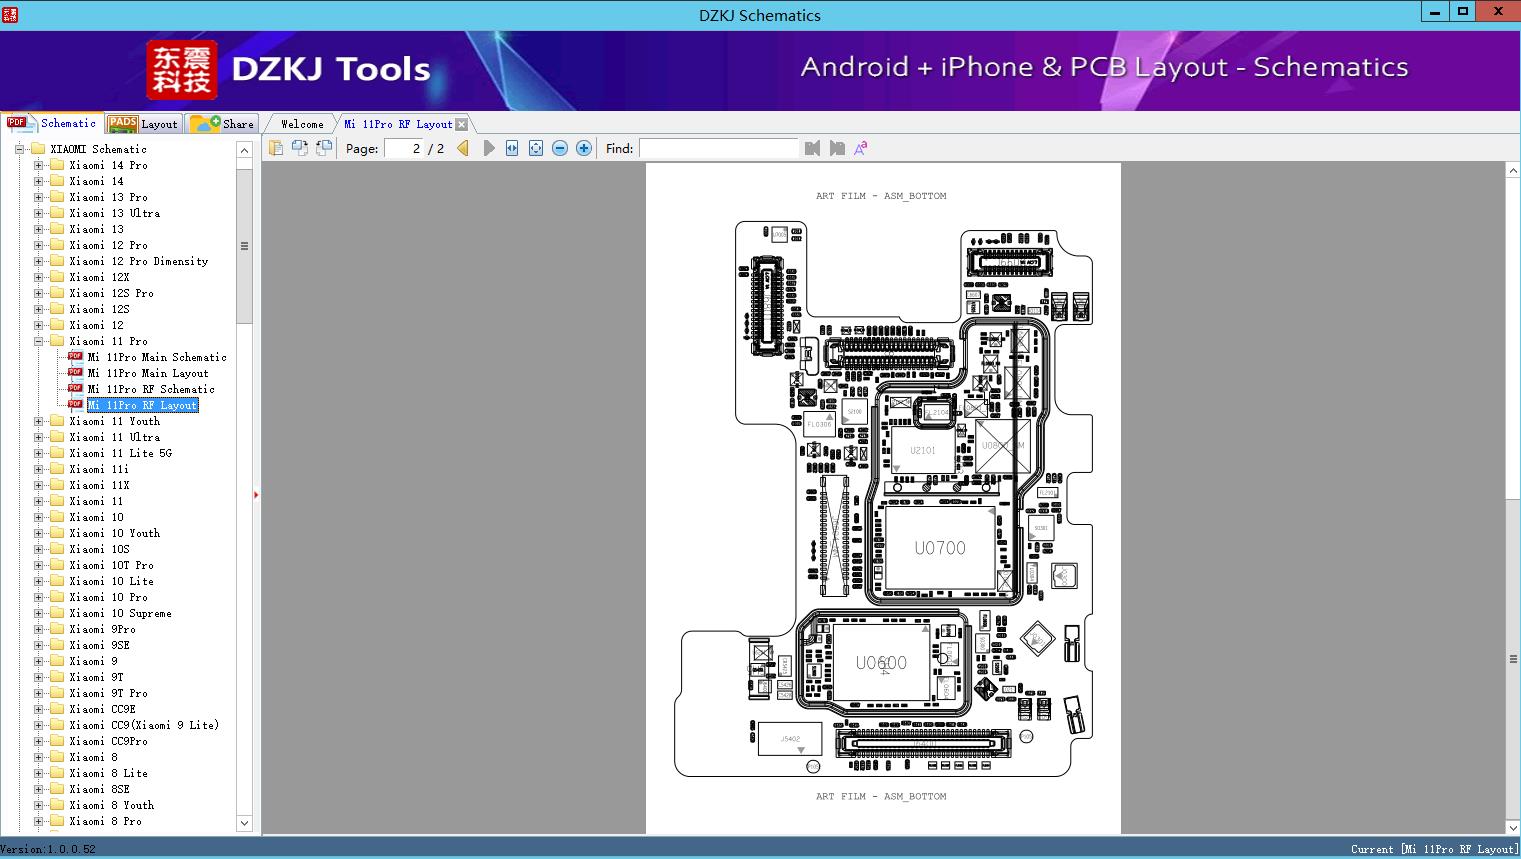
Task: Click the folder icon beside Xiaomi 9SE
Action: (x=57, y=645)
